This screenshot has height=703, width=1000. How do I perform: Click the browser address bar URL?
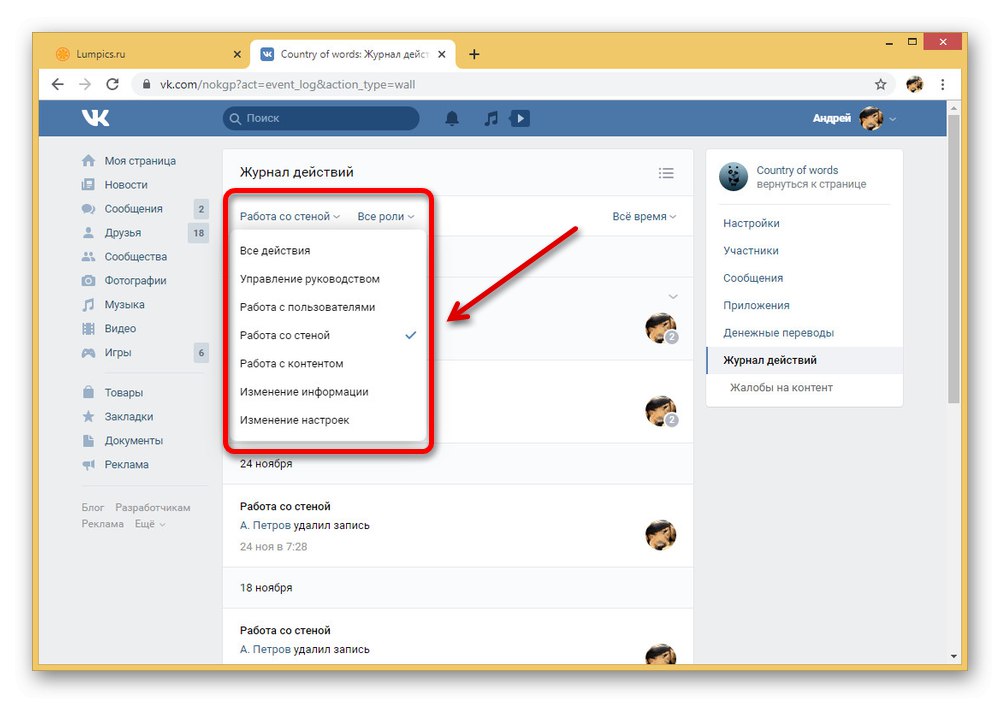click(x=287, y=84)
